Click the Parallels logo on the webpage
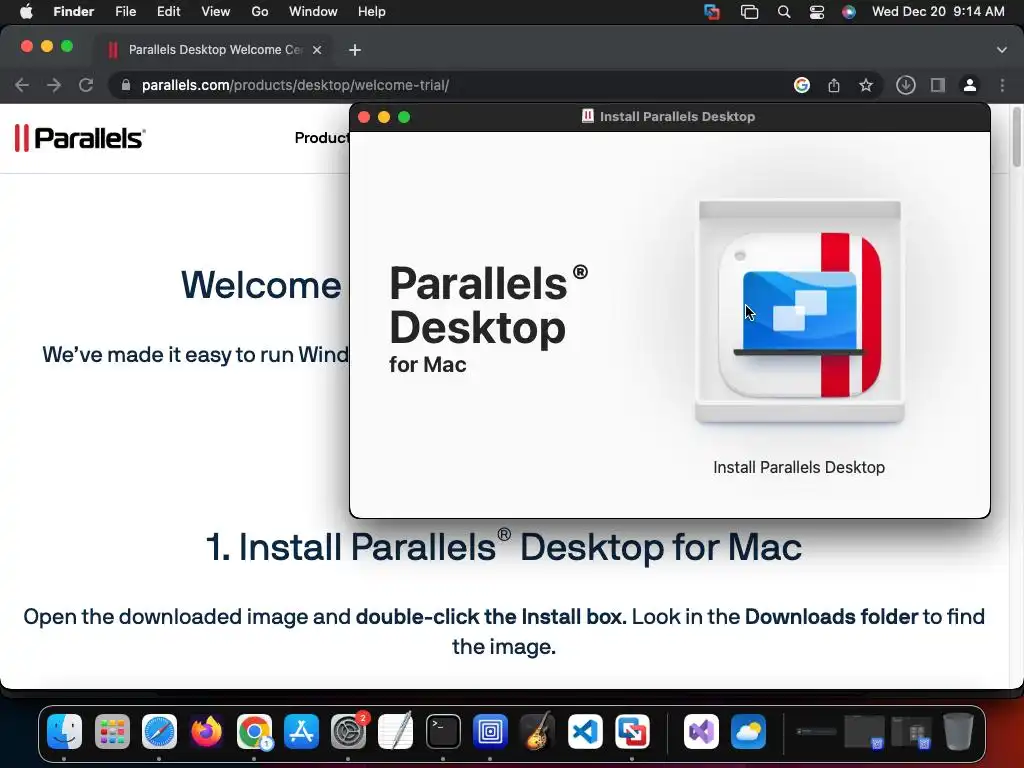1024x768 pixels. pyautogui.click(x=80, y=138)
